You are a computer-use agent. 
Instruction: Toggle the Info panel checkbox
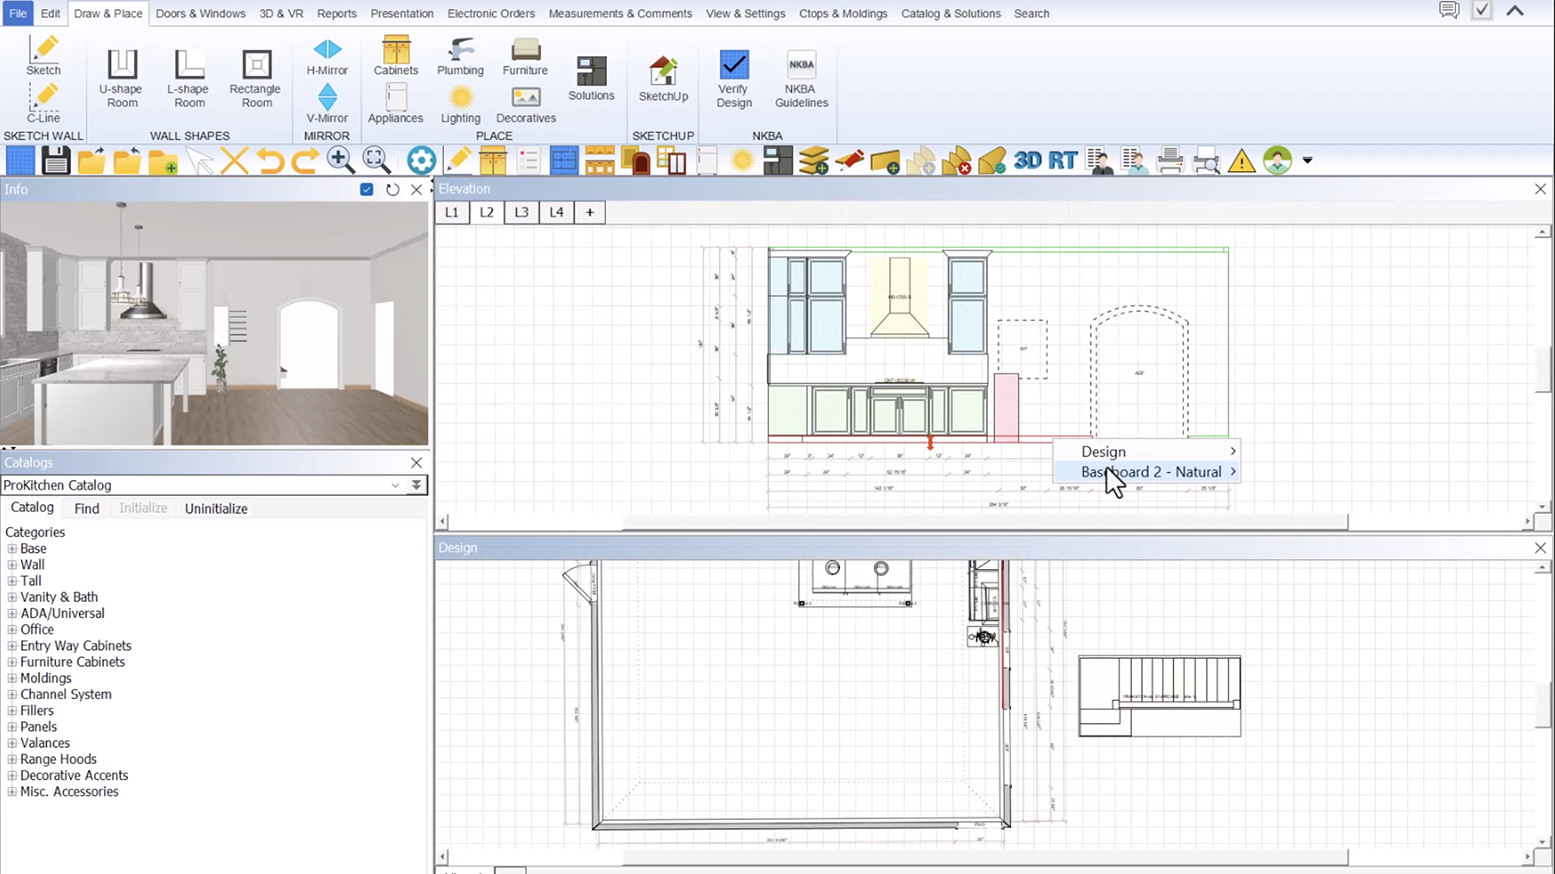coord(366,189)
